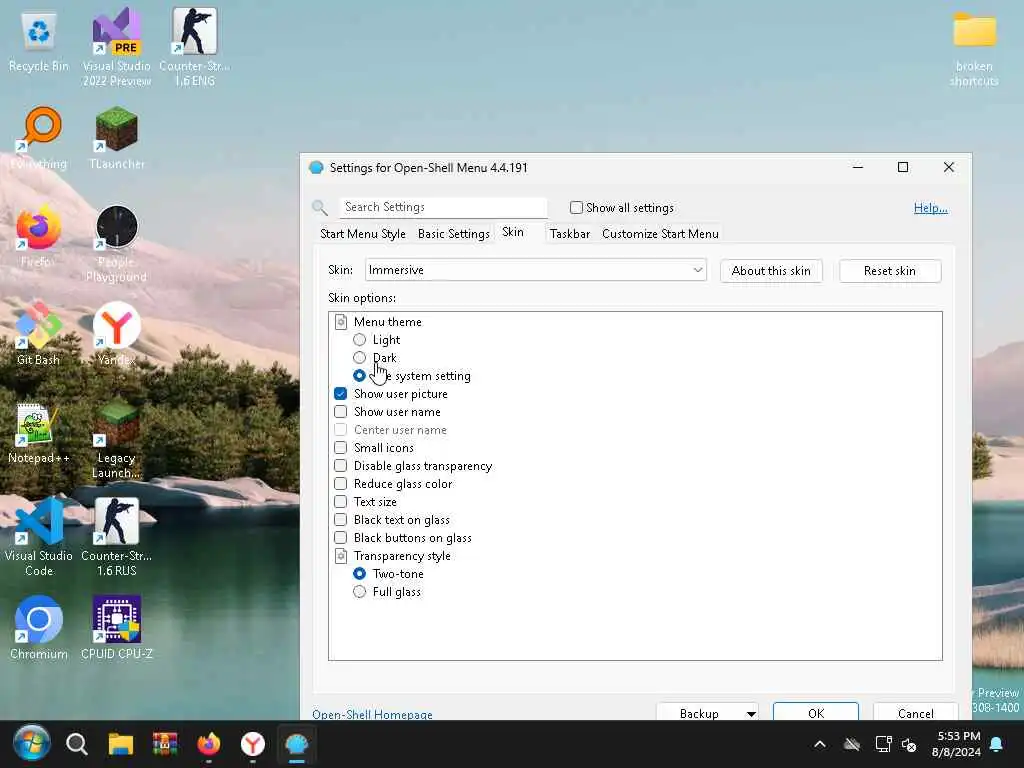Select the CPUID CPU-Z desktop icon

tap(117, 628)
